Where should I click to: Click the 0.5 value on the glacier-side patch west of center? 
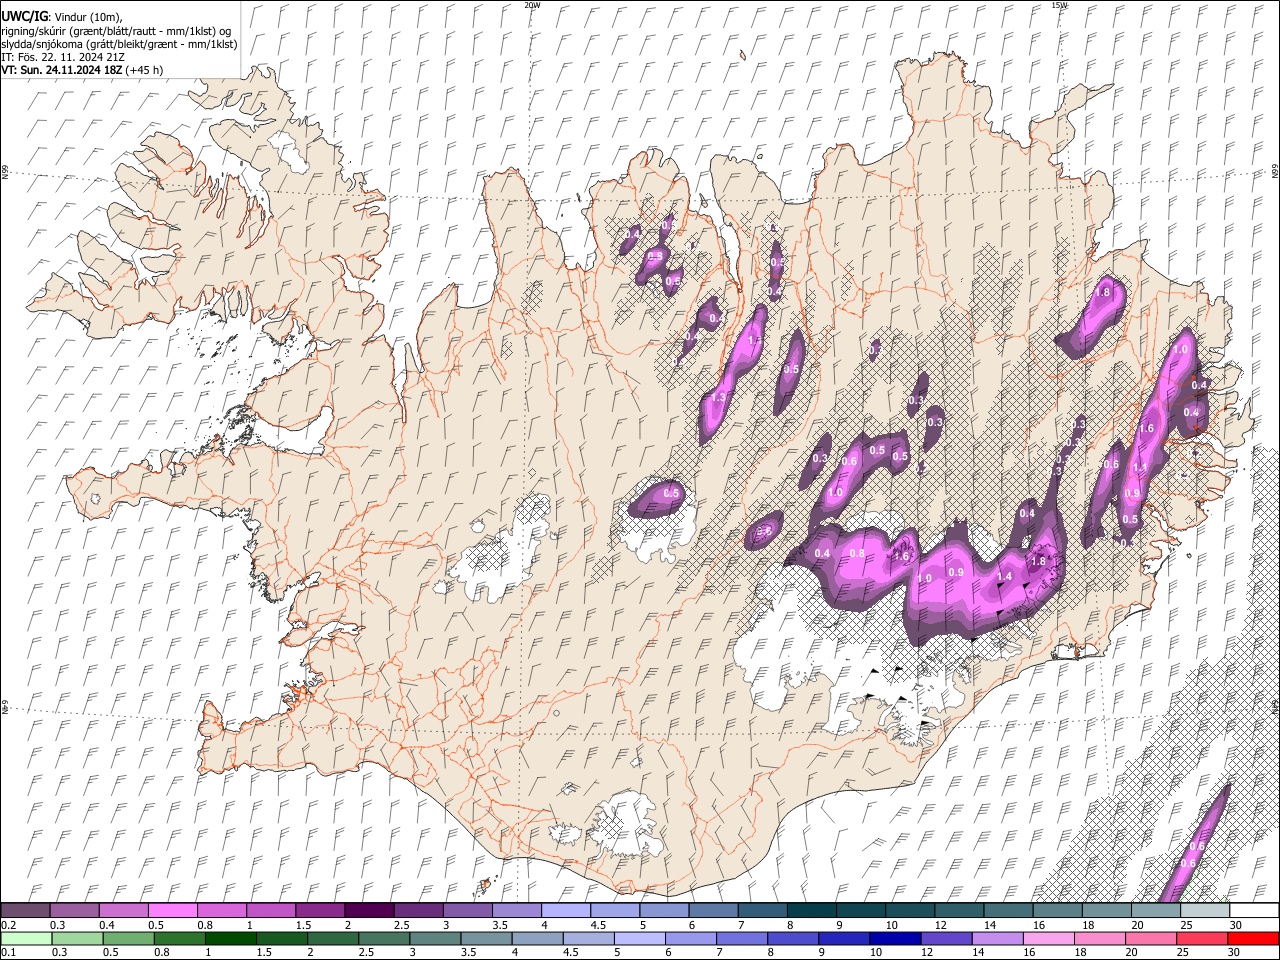pyautogui.click(x=672, y=493)
